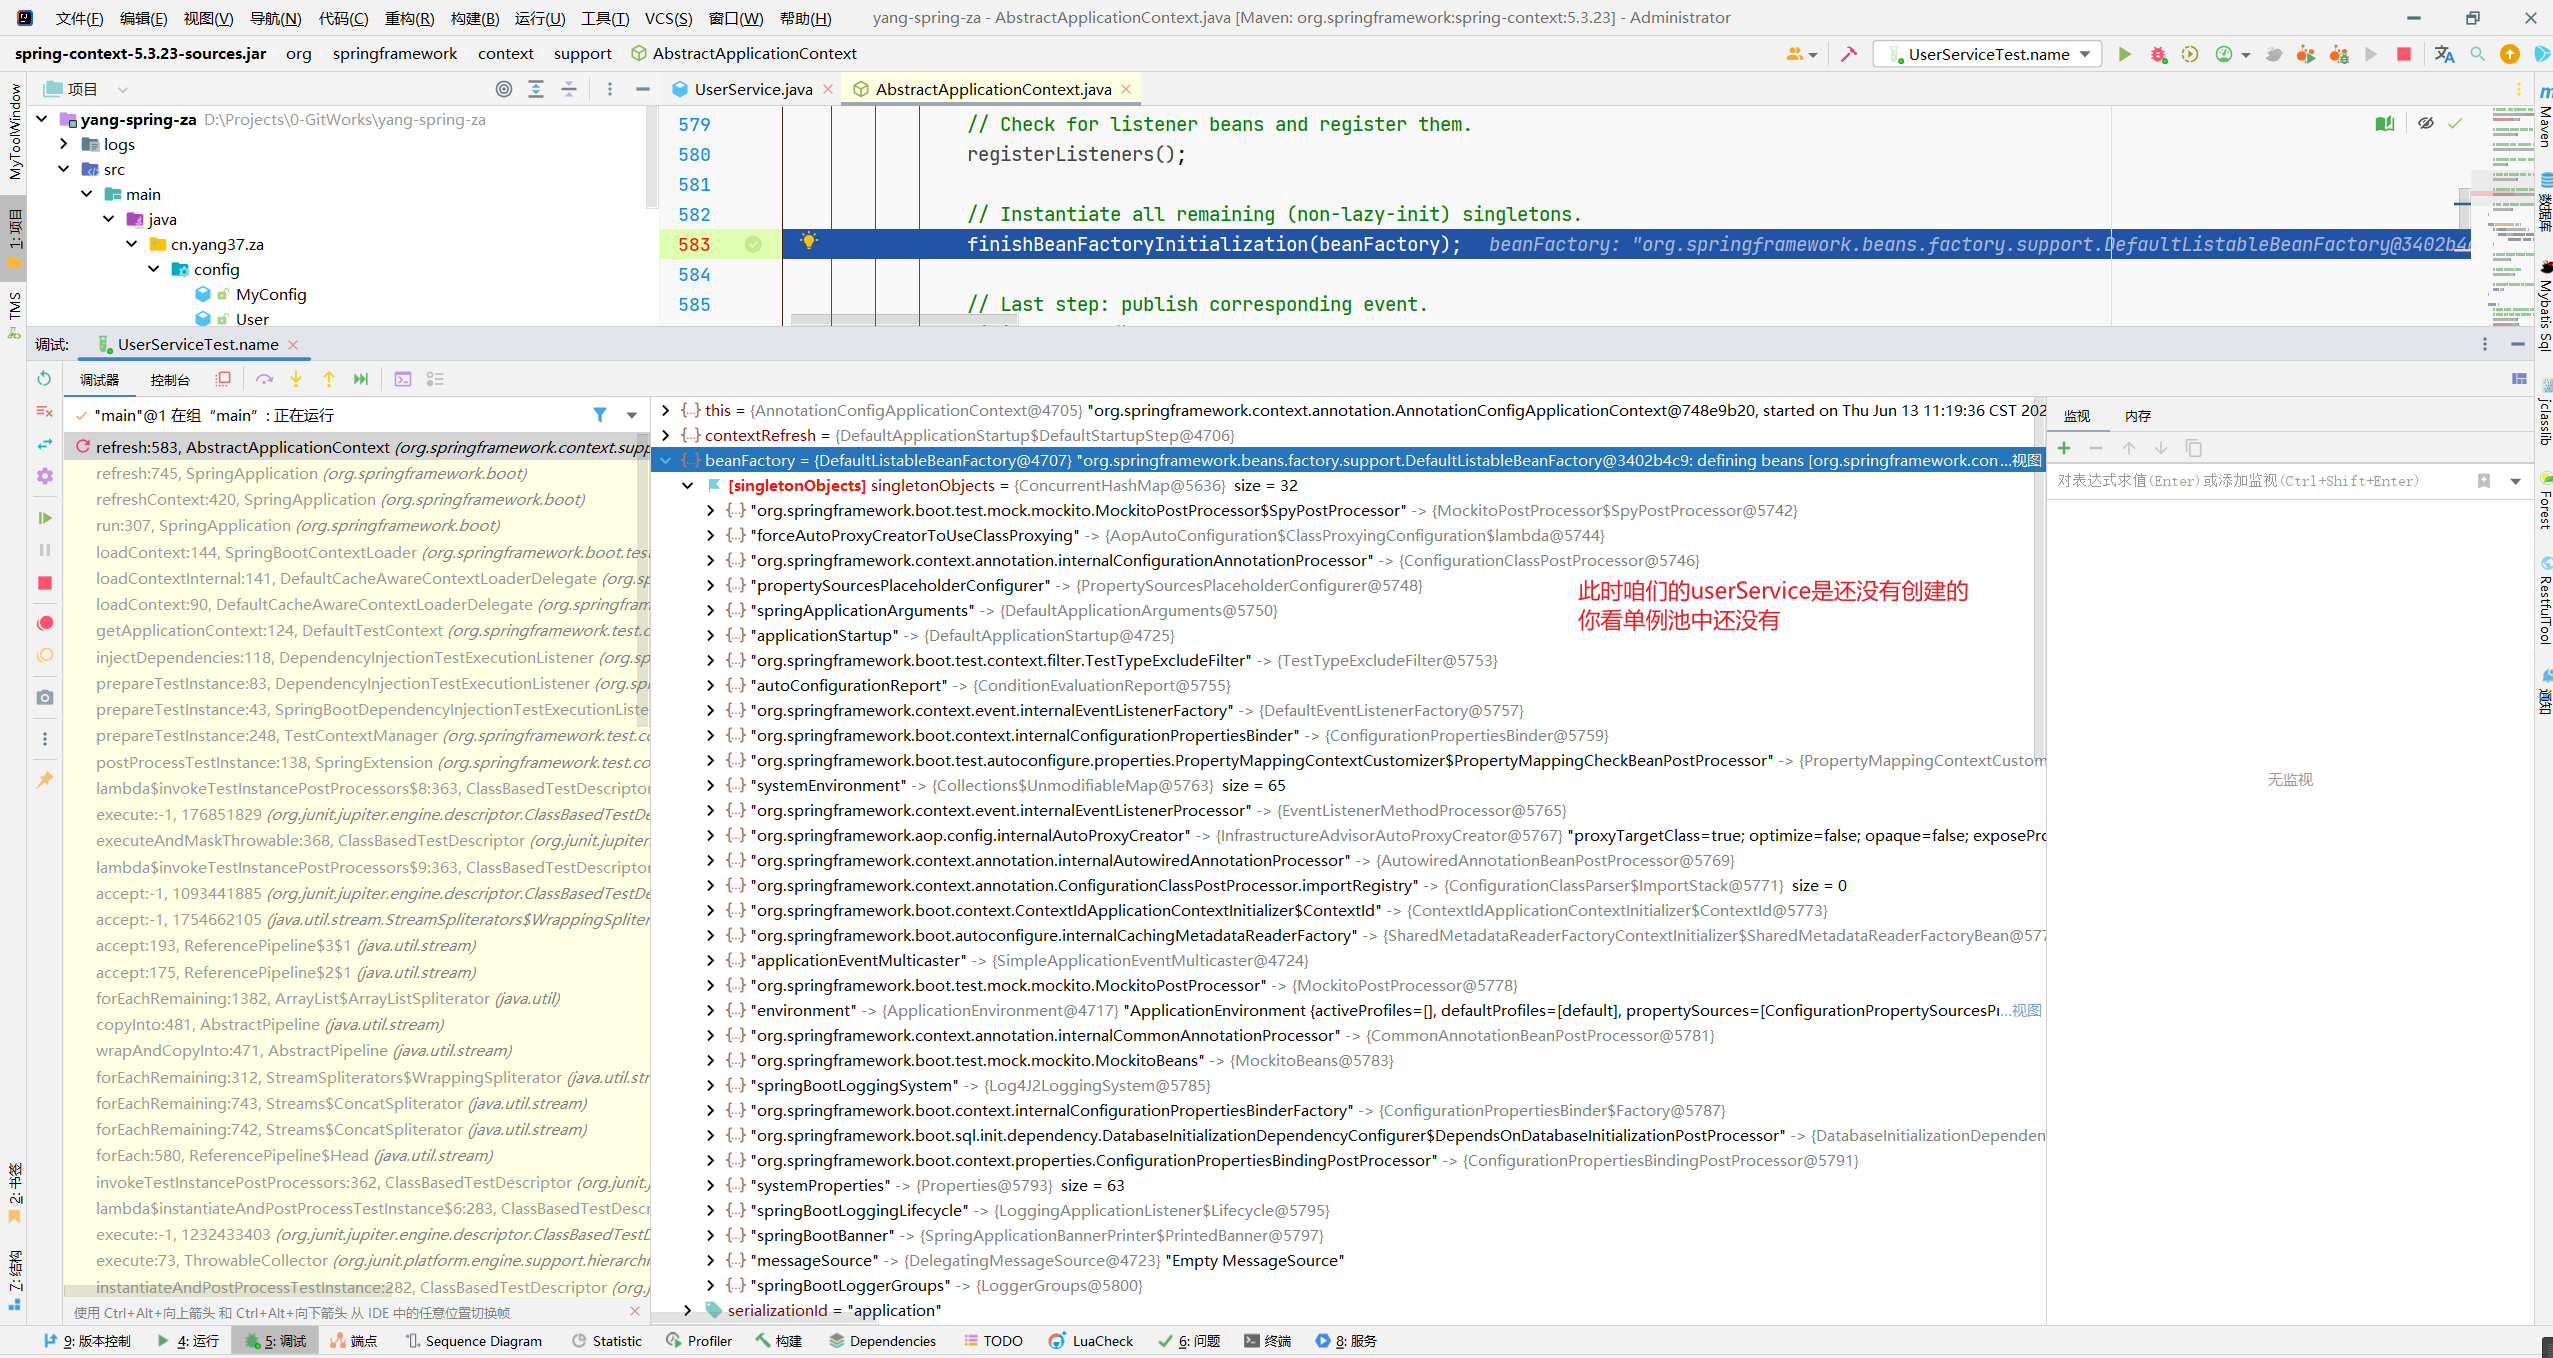Mute breakpoints in debug sidebar
Viewport: 2553px width, 1358px height.
pyautogui.click(x=44, y=655)
